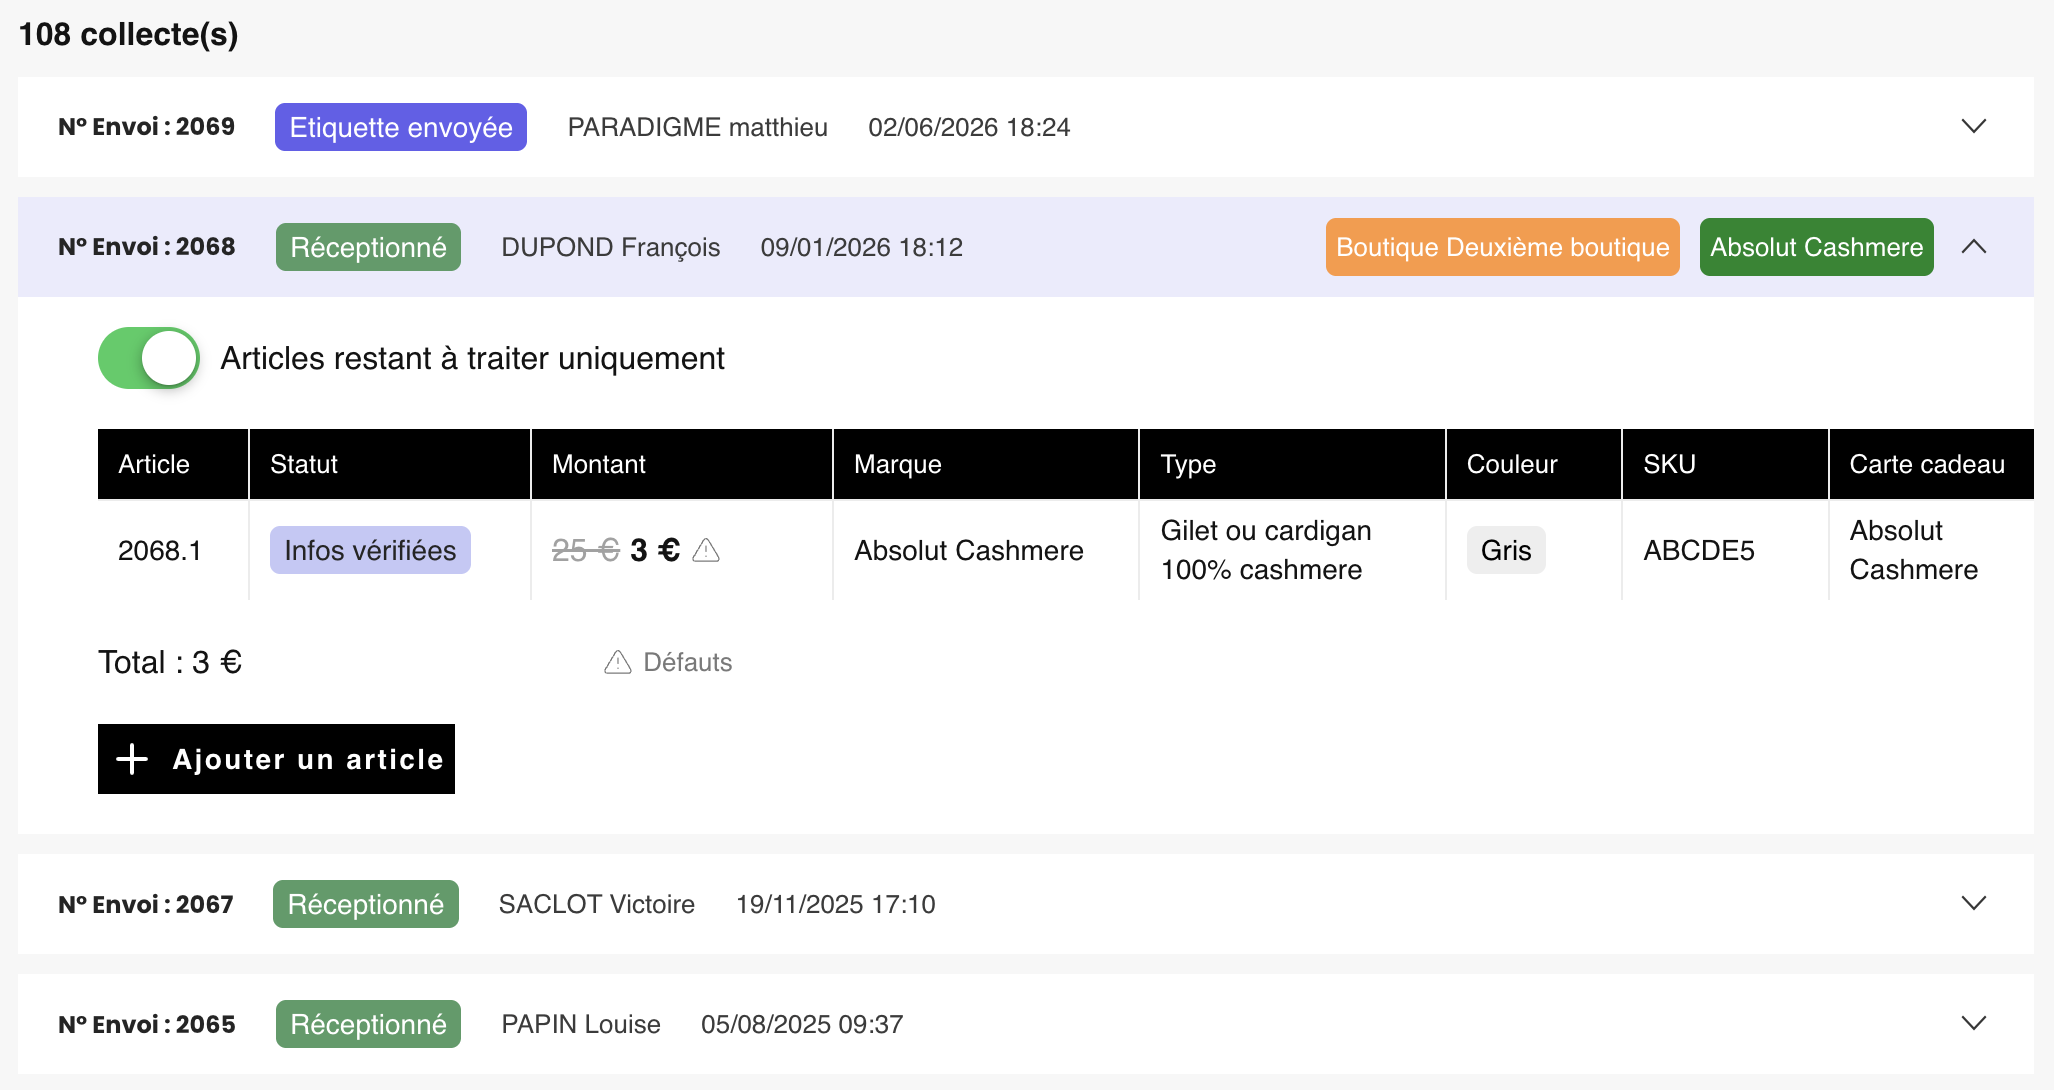Image resolution: width=2054 pixels, height=1090 pixels.
Task: Click the plus icon in Ajouter un article
Action: pos(132,759)
